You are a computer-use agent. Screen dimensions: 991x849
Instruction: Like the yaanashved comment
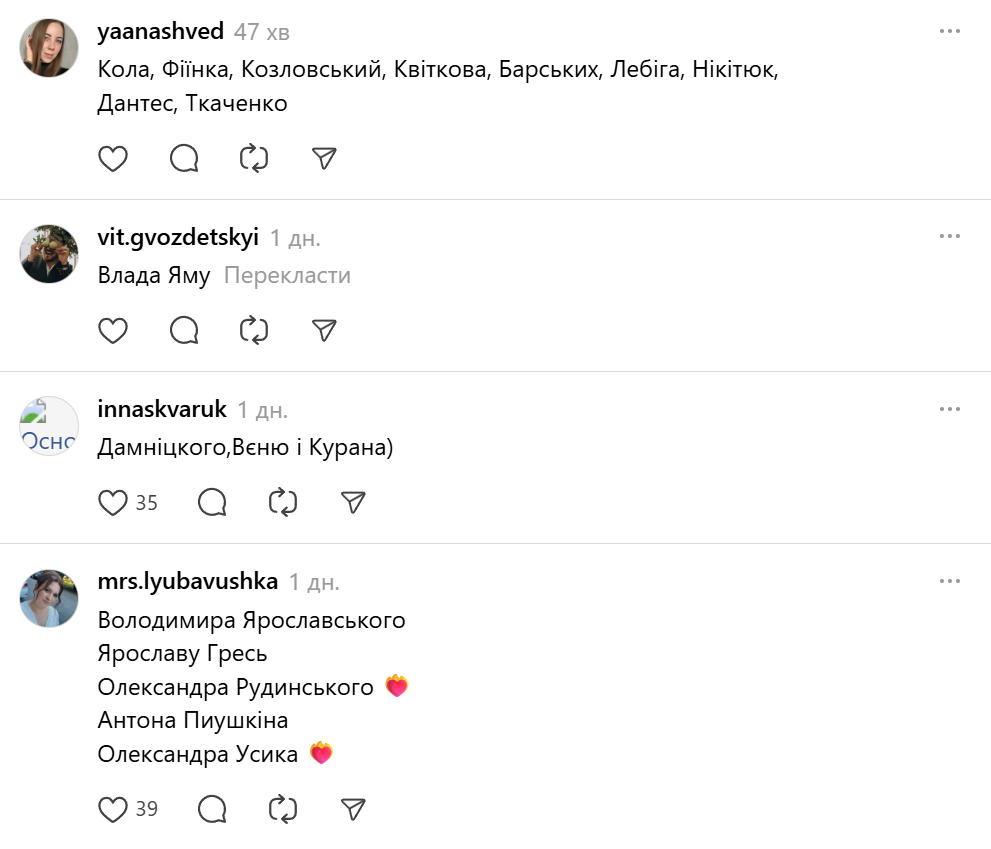click(x=113, y=158)
